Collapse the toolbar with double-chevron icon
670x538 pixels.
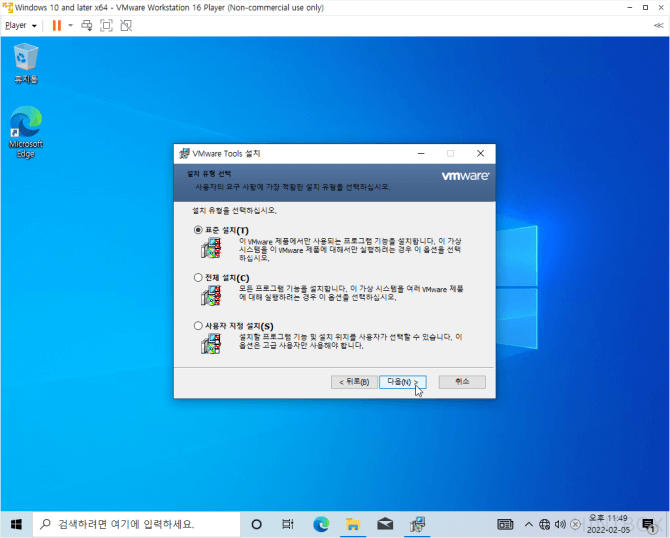click(x=658, y=26)
